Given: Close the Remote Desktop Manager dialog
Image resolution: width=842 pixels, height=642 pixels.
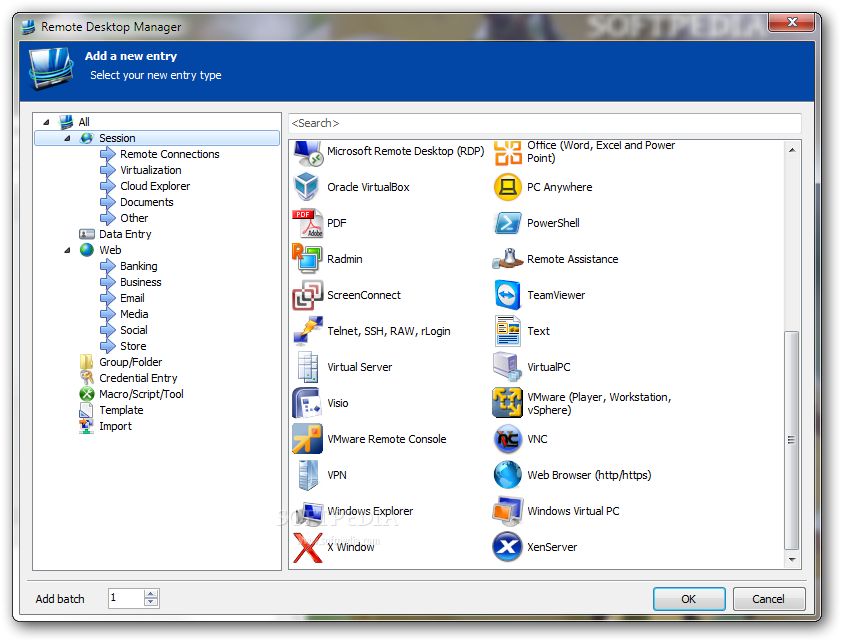Looking at the screenshot, I should (x=792, y=22).
